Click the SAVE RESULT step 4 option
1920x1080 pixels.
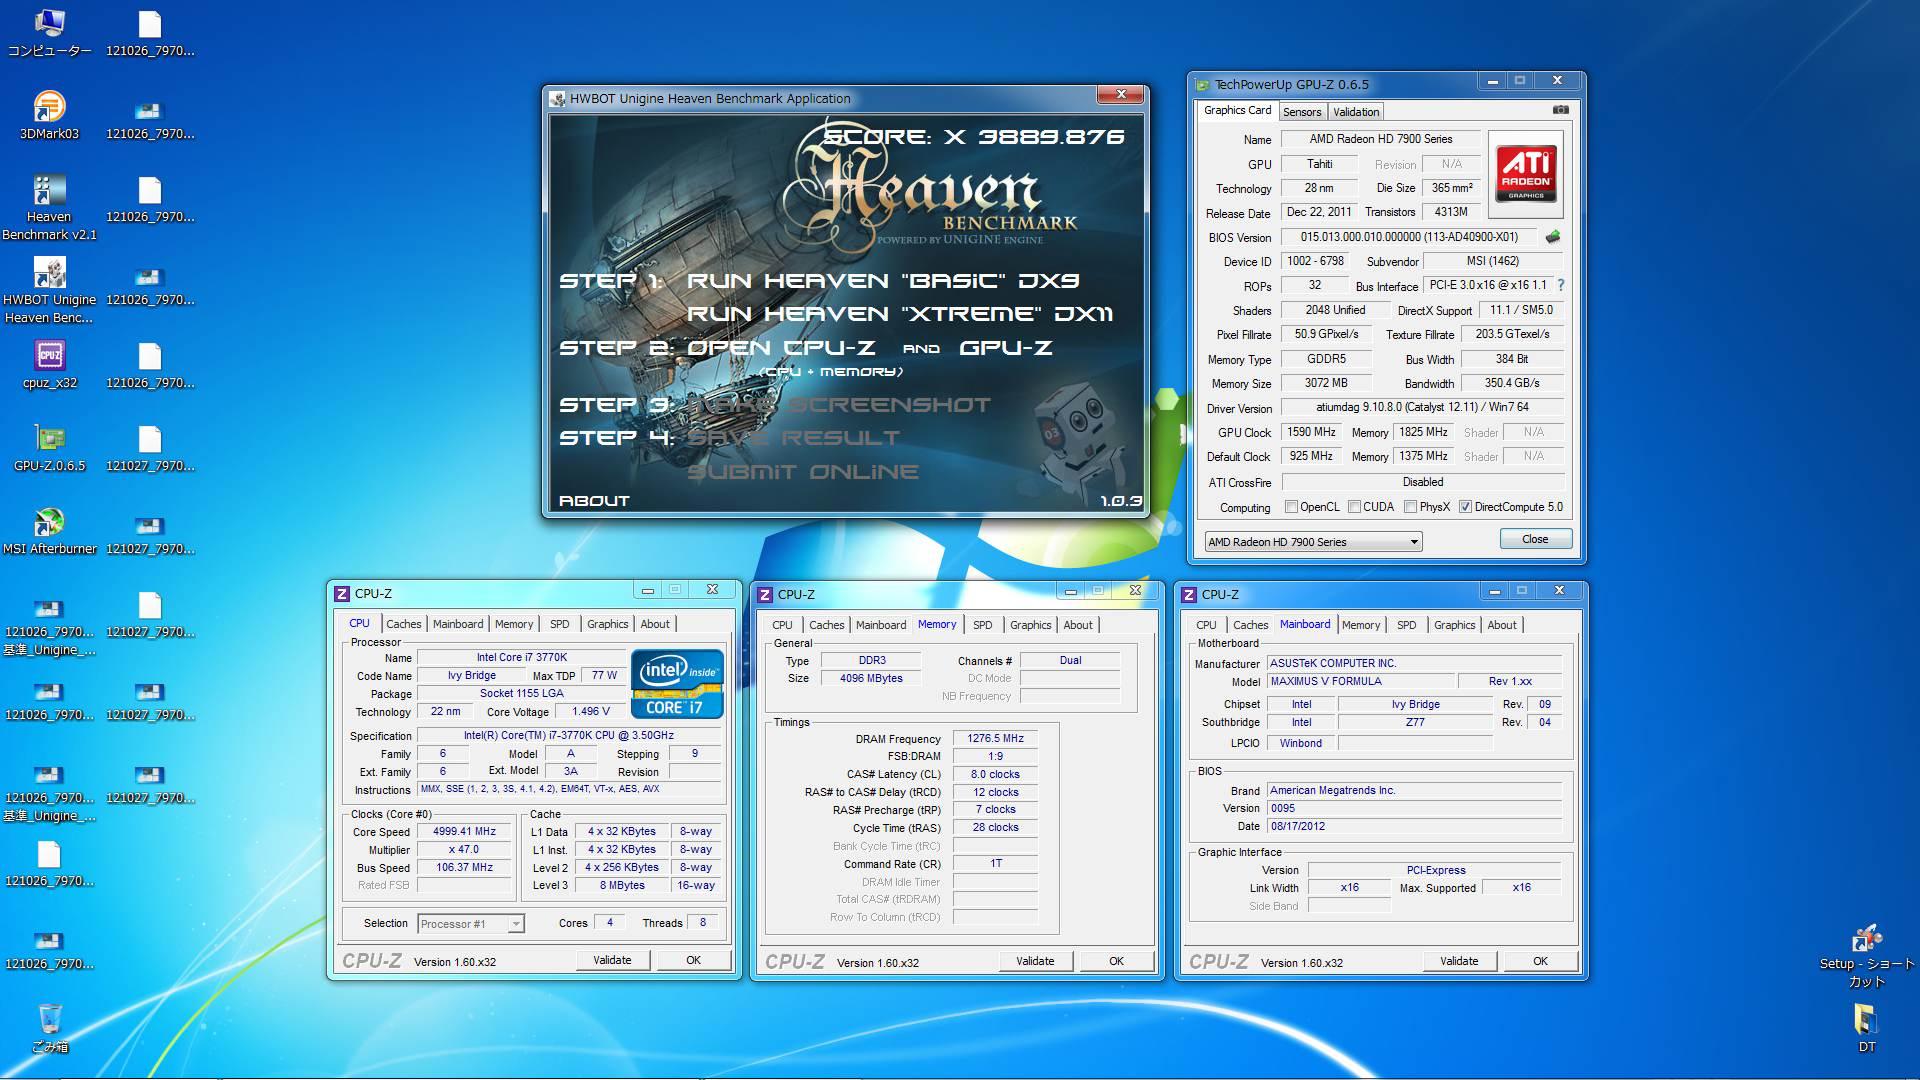point(793,438)
